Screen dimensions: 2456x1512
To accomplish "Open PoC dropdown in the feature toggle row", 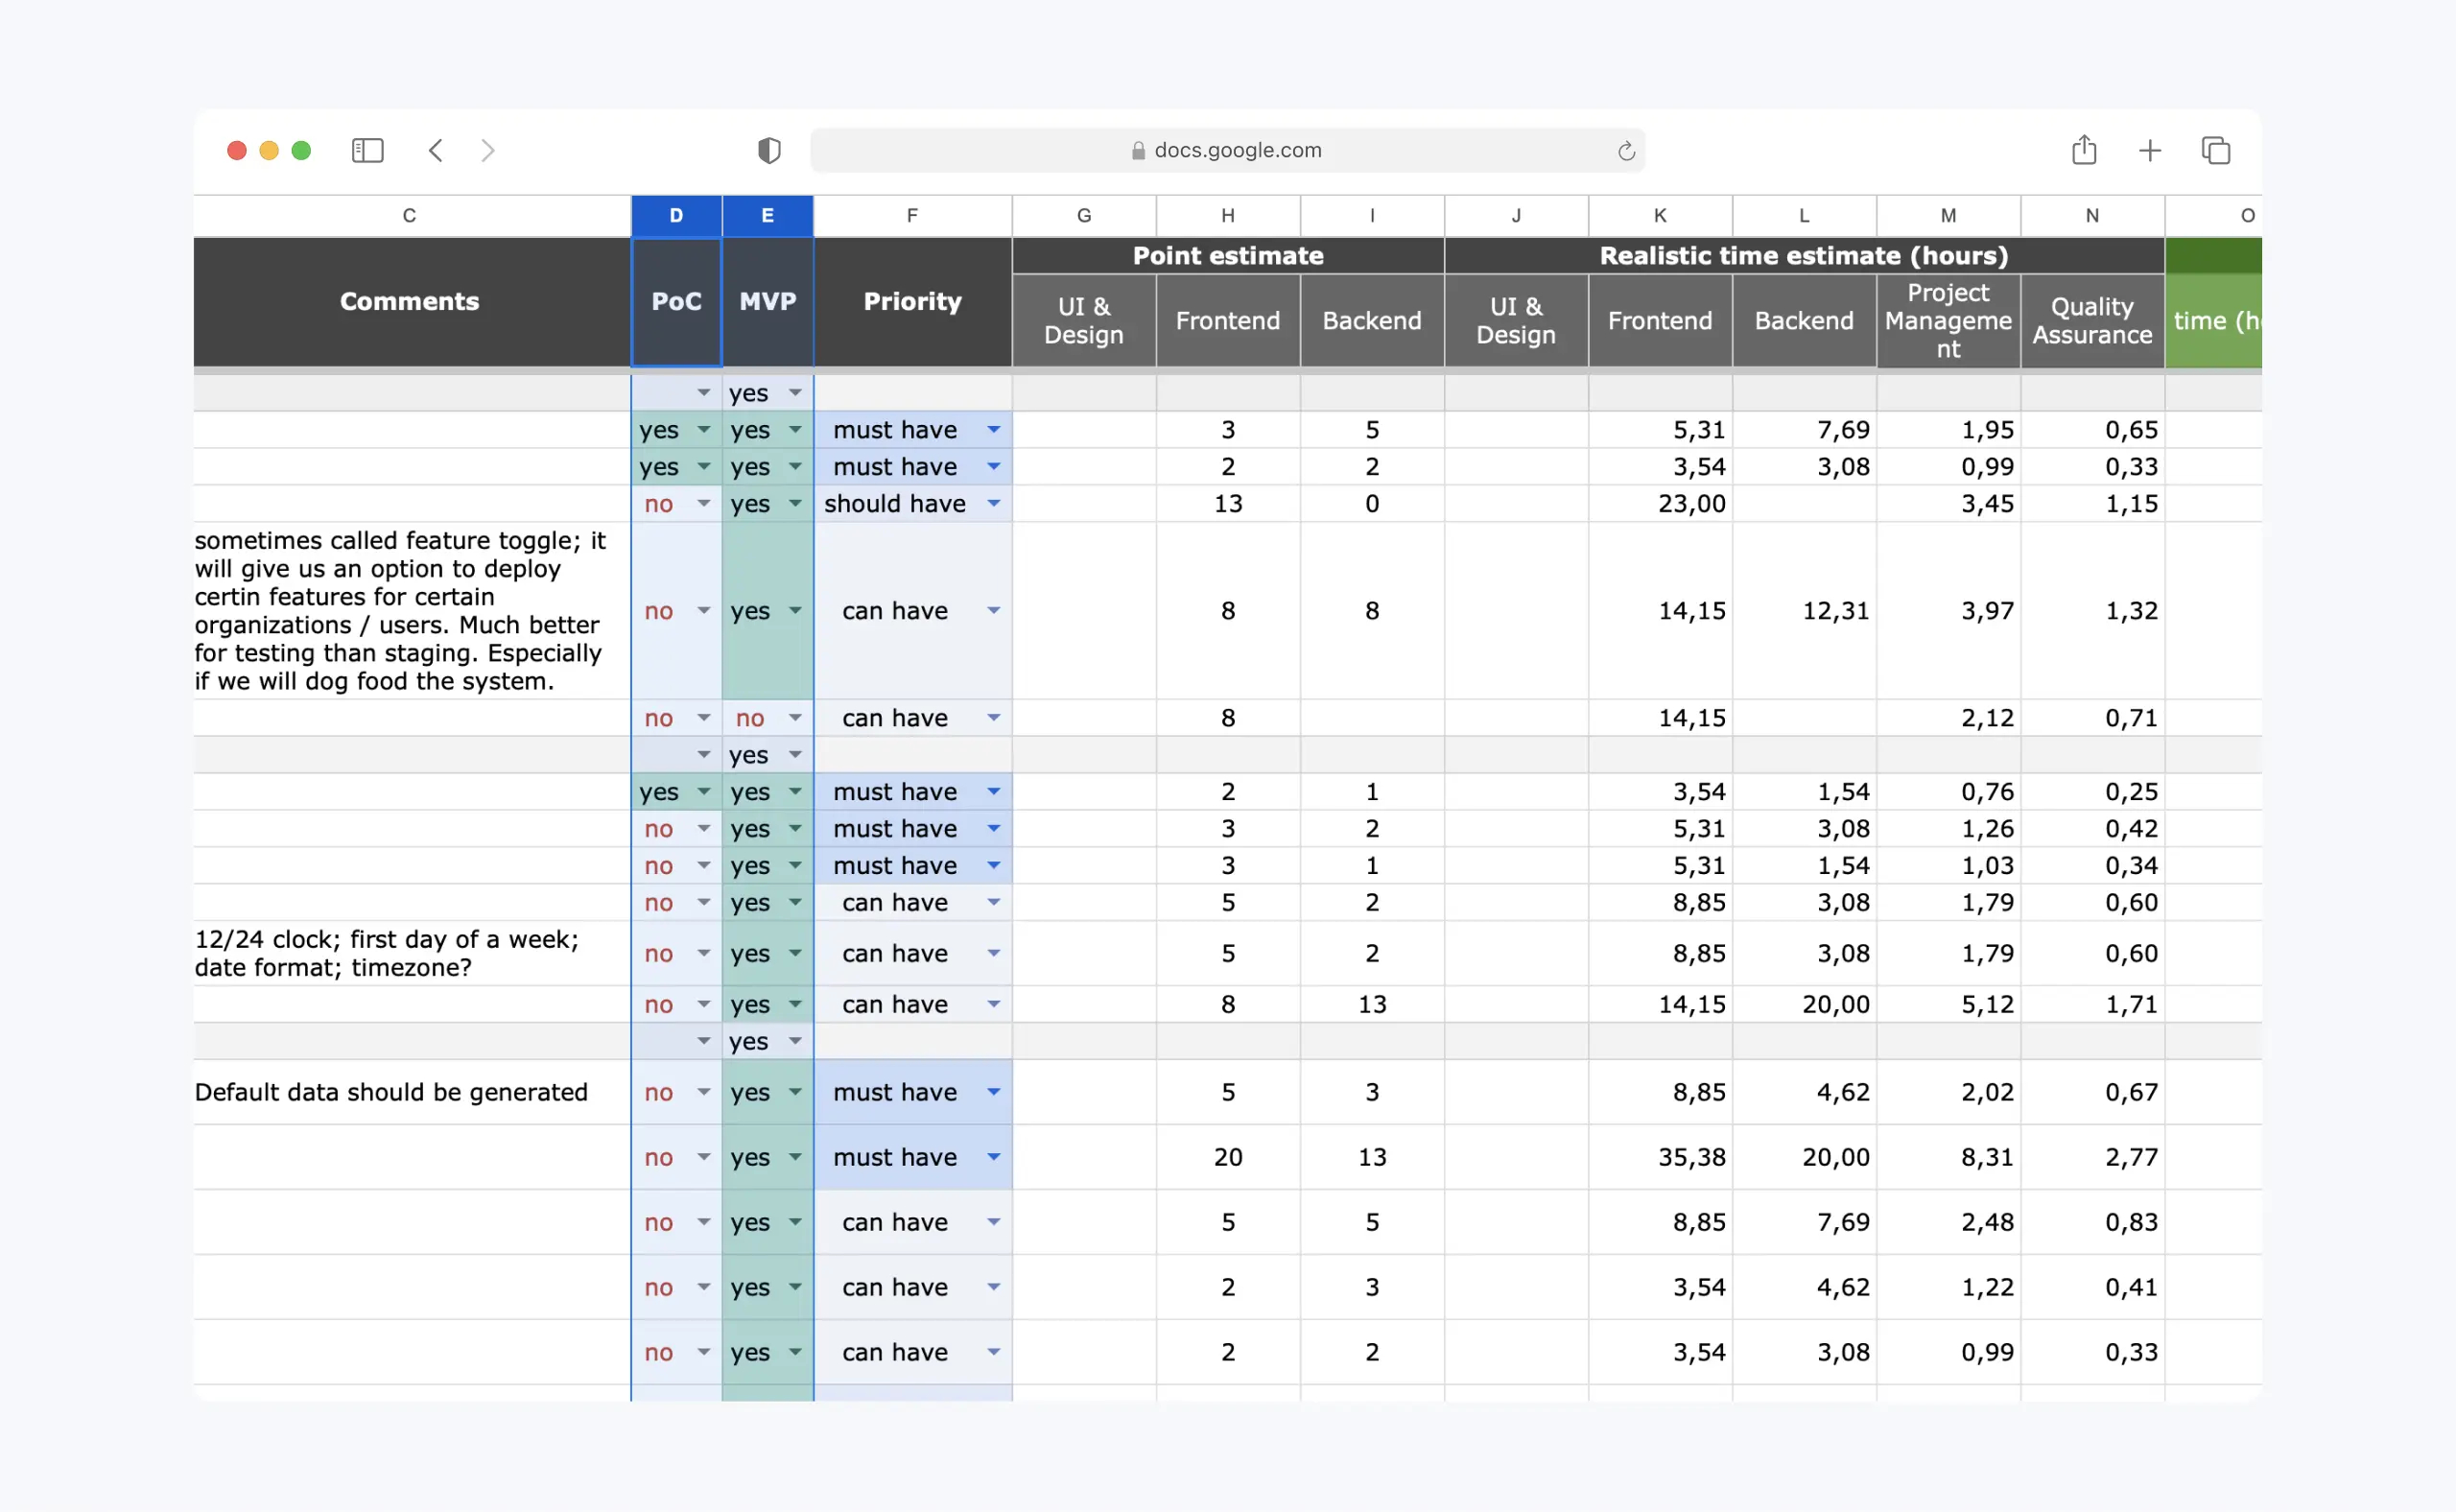I will tap(704, 611).
